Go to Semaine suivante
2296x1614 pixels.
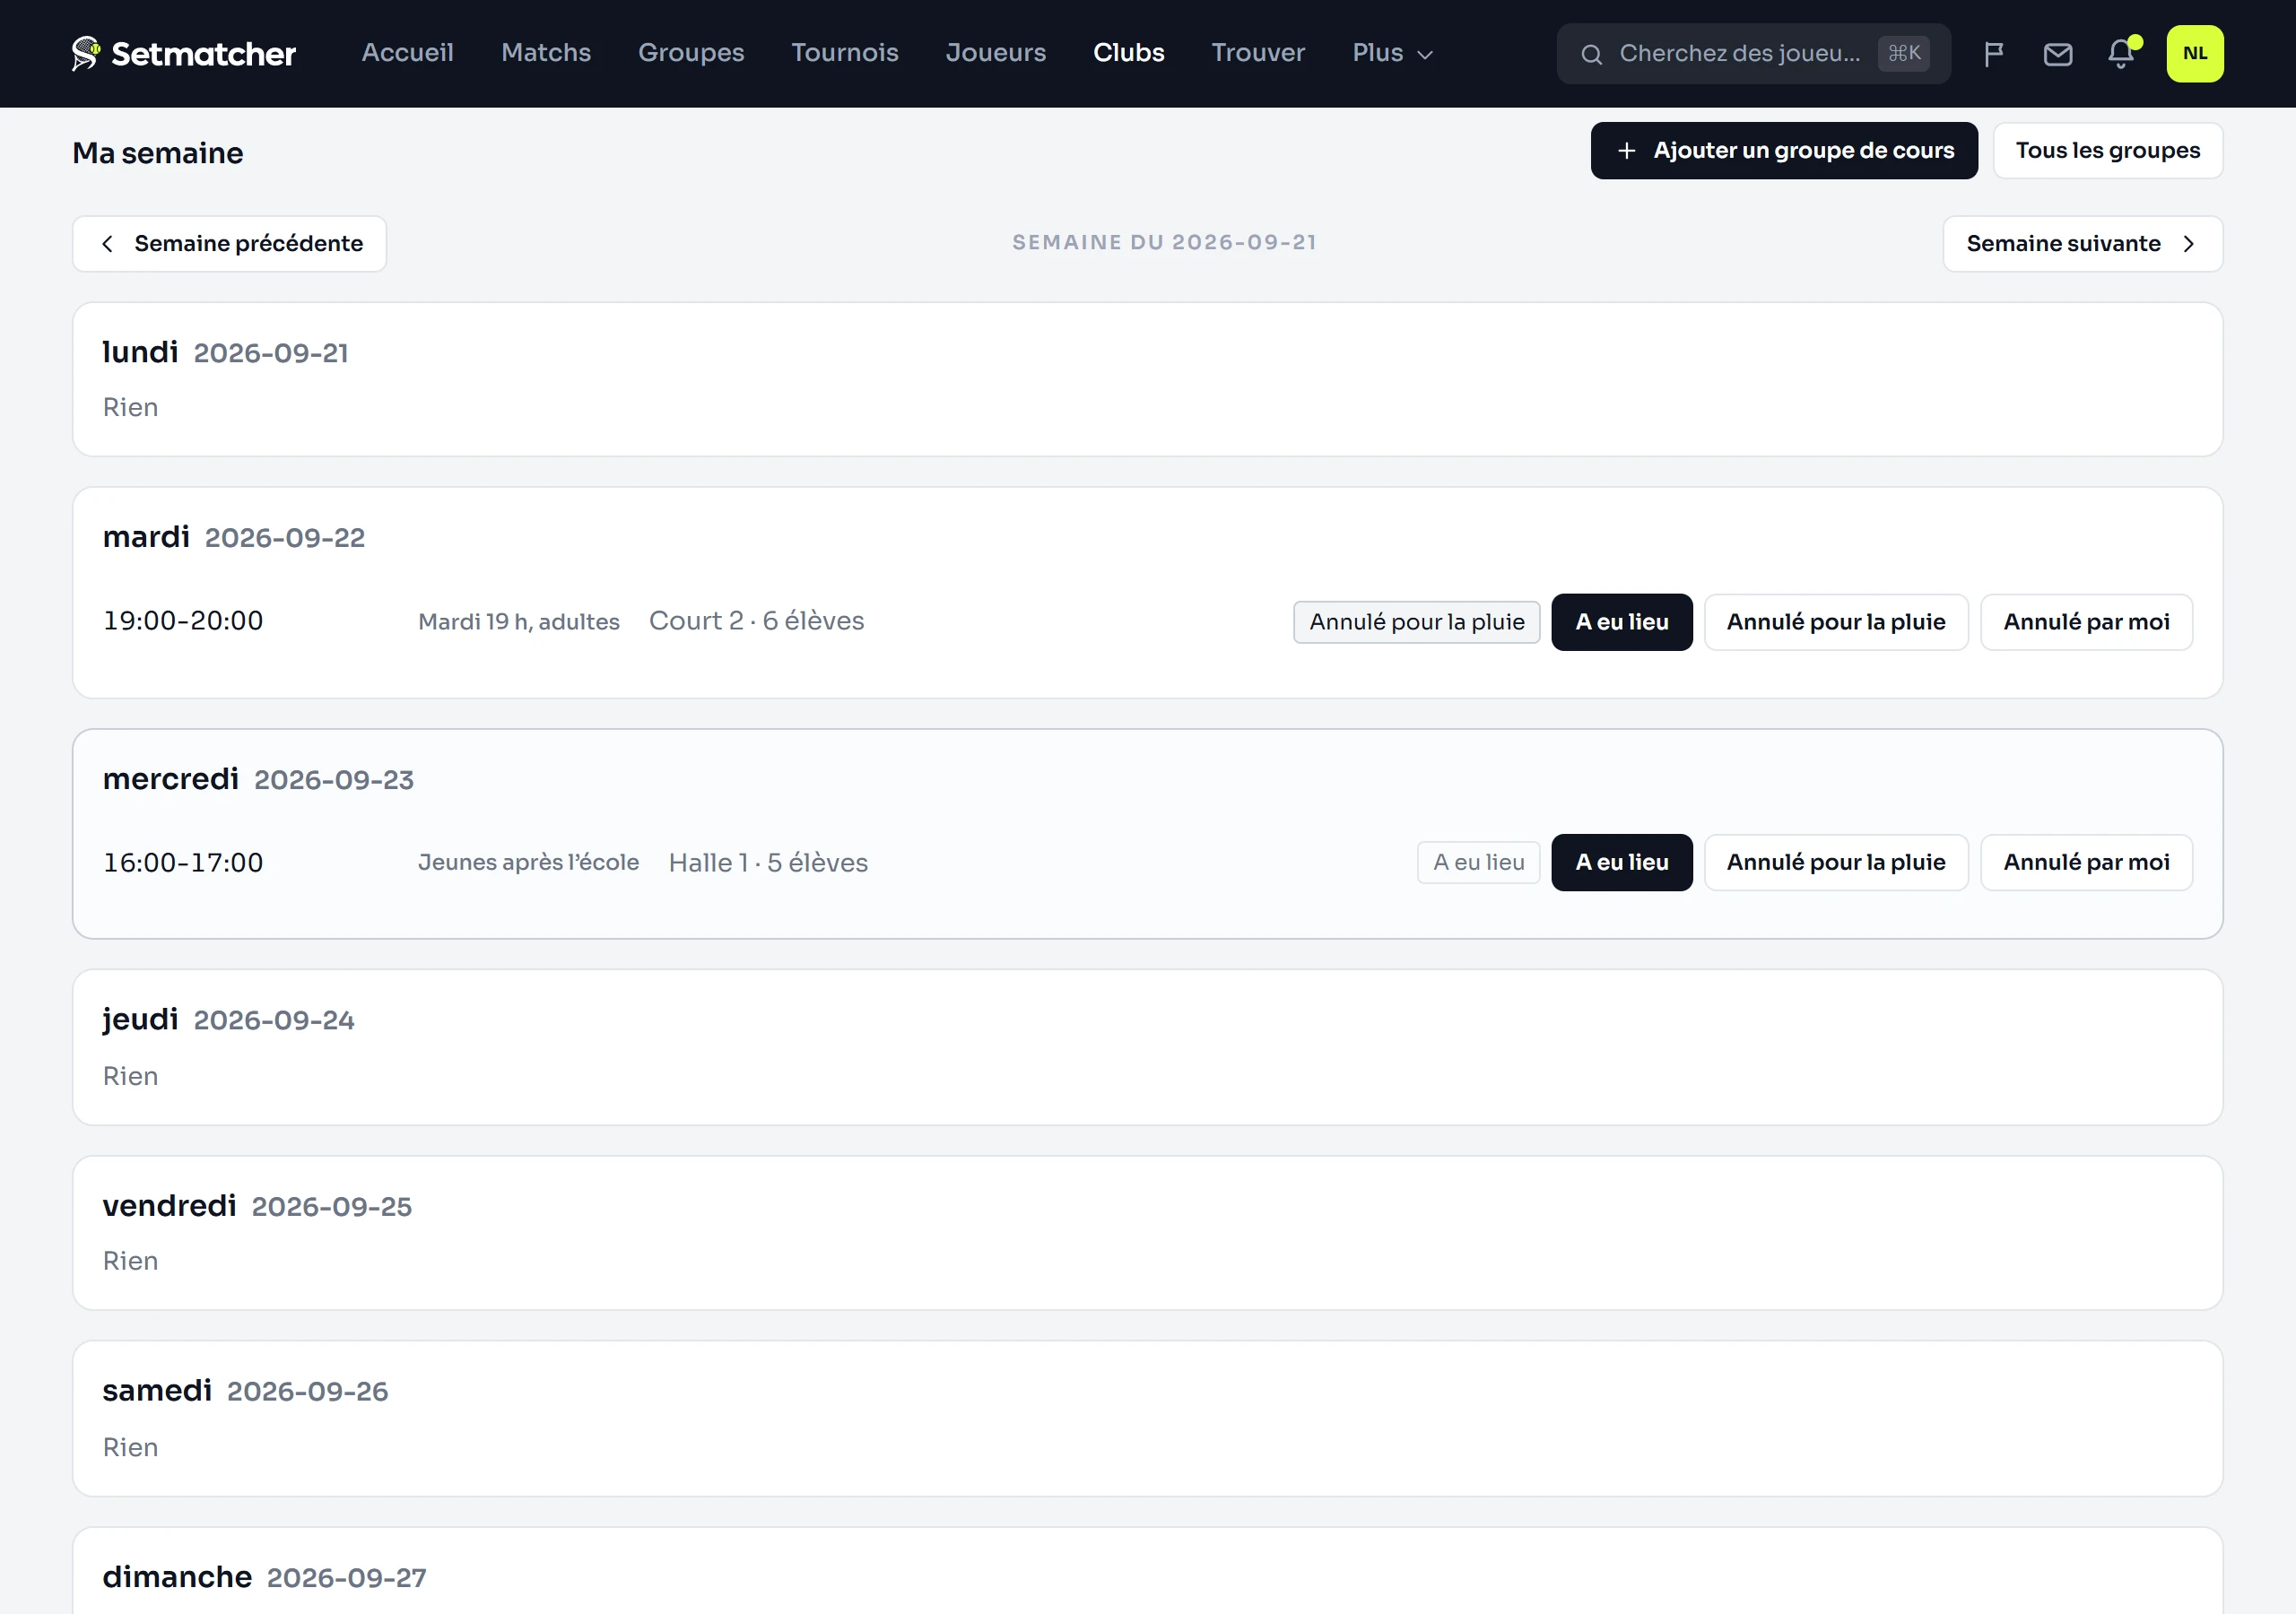point(2082,244)
